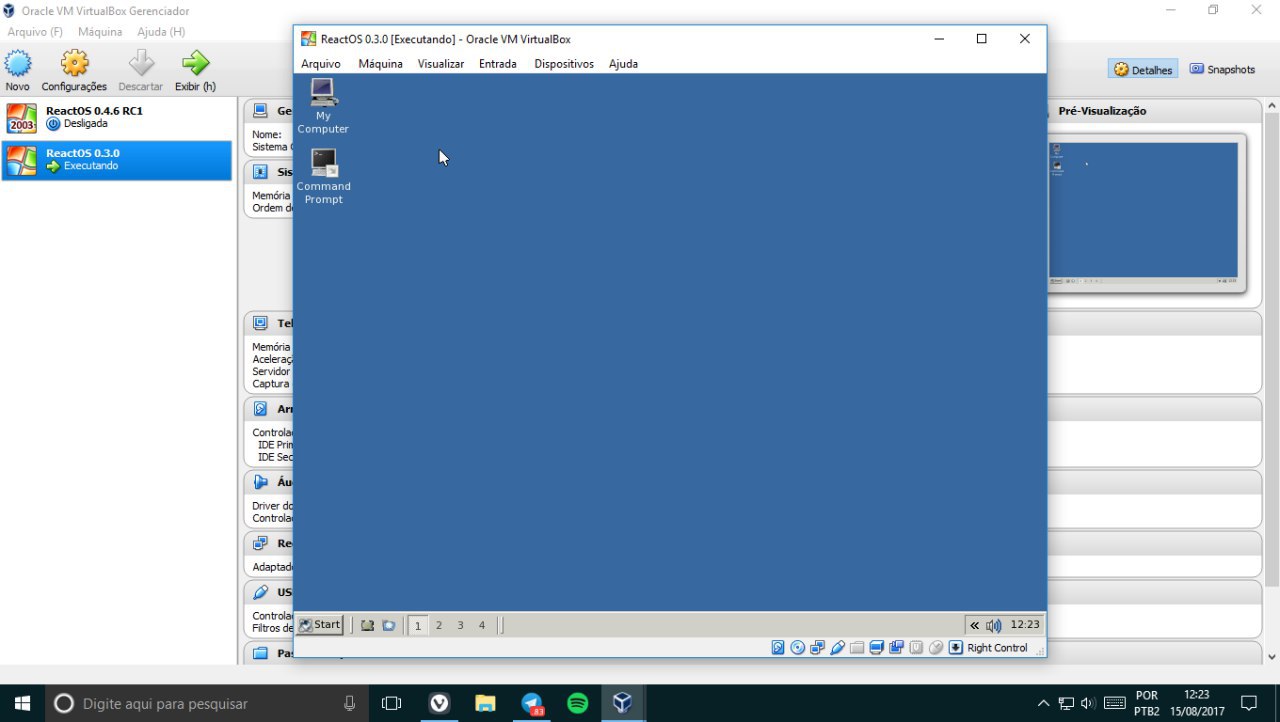This screenshot has width=1280, height=722.
Task: Click the display monitor status icon
Action: coord(877,648)
